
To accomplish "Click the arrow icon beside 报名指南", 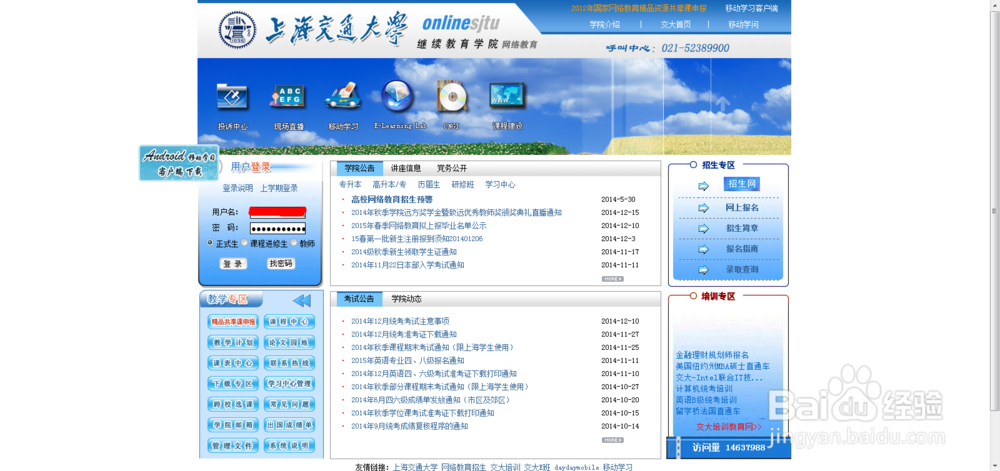I will pyautogui.click(x=703, y=249).
